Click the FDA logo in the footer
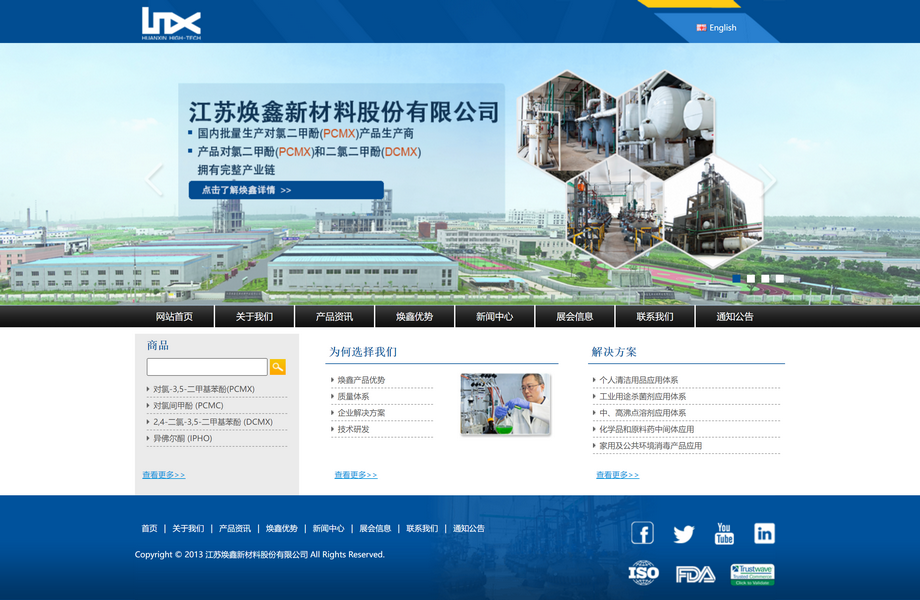Image resolution: width=920 pixels, height=600 pixels. [x=695, y=574]
